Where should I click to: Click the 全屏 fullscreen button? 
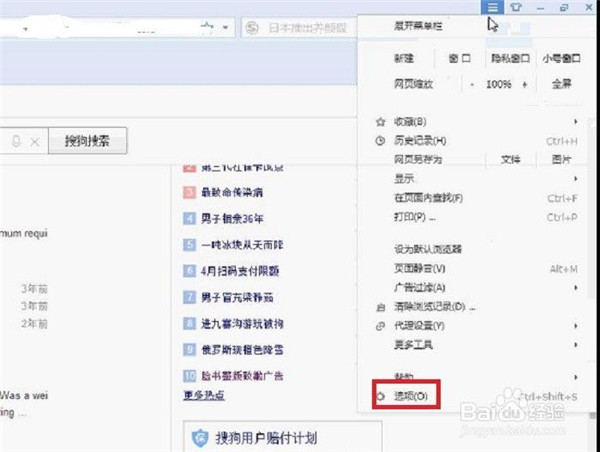pos(560,86)
